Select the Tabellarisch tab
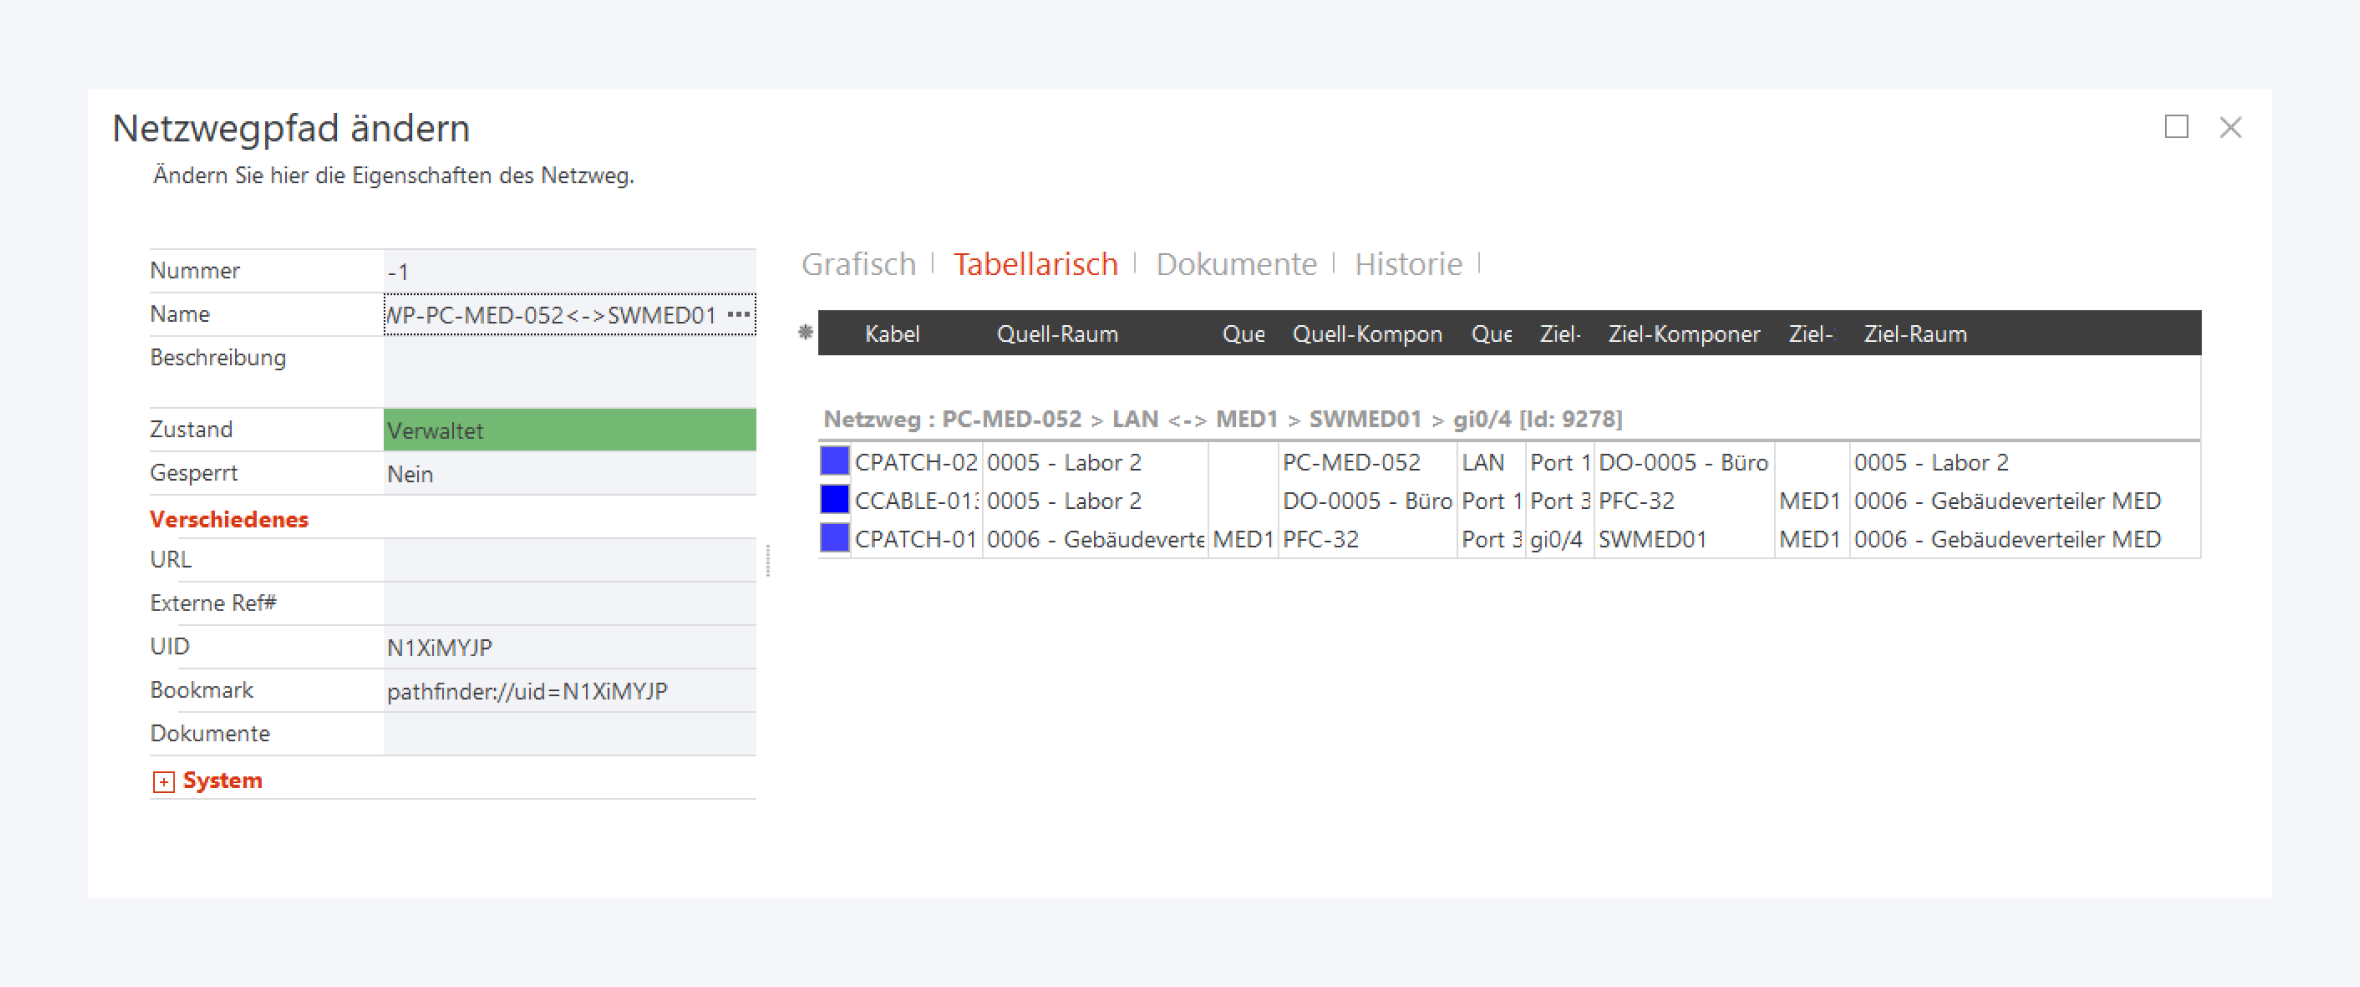The width and height of the screenshot is (2360, 987). coord(1035,264)
